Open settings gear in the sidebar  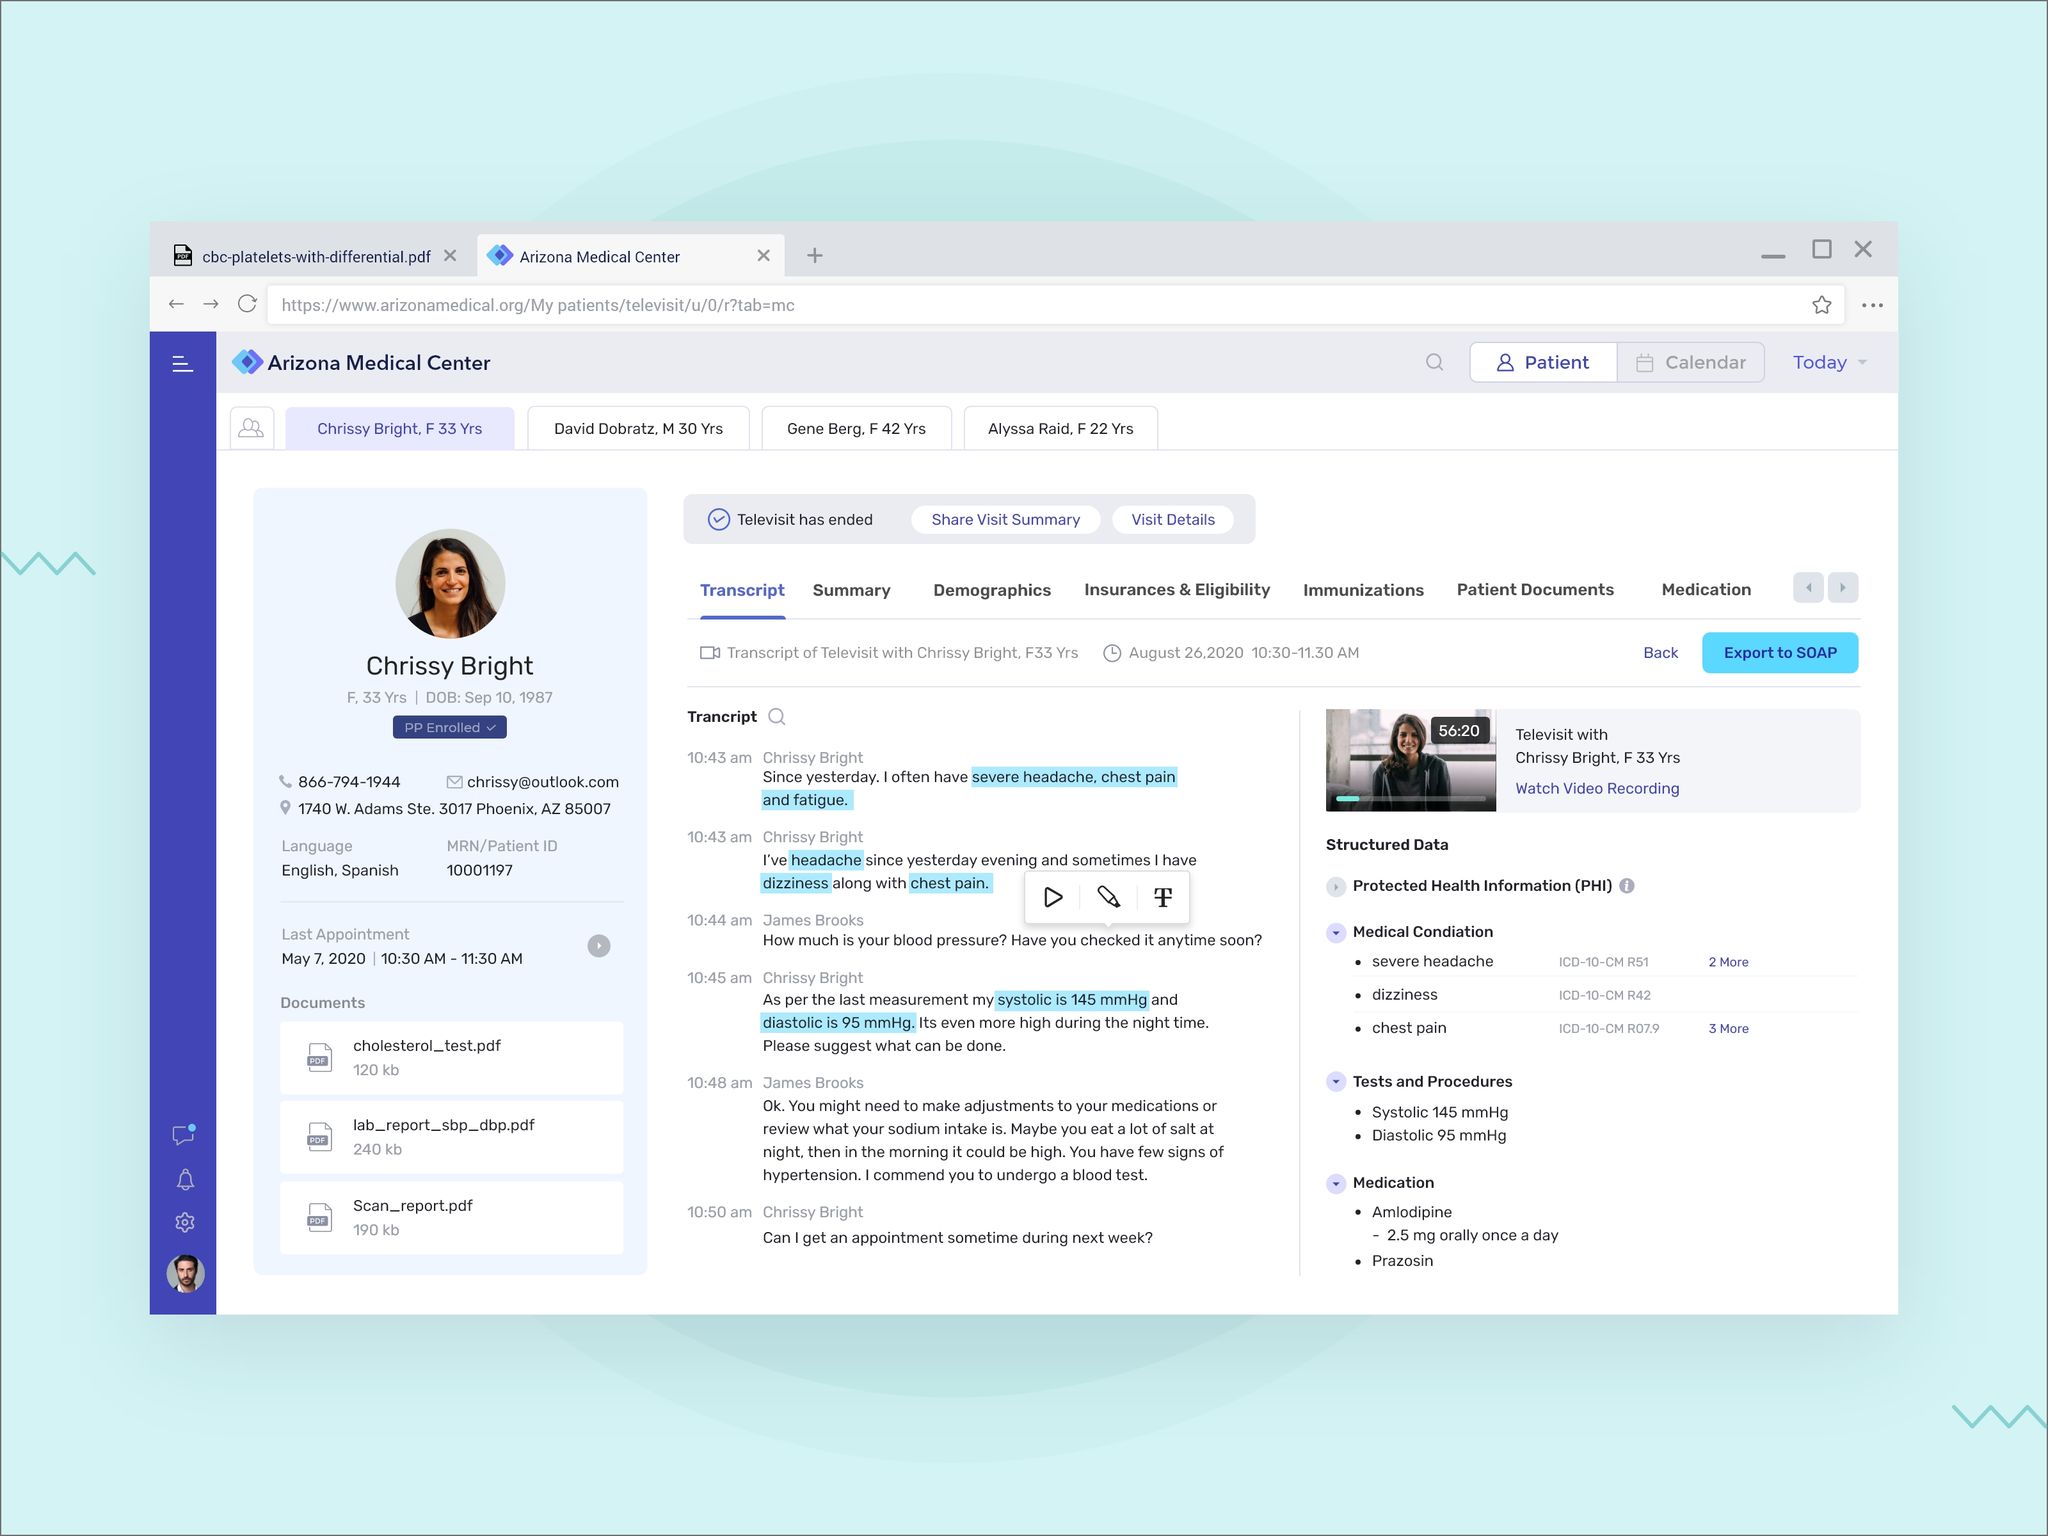coord(185,1222)
